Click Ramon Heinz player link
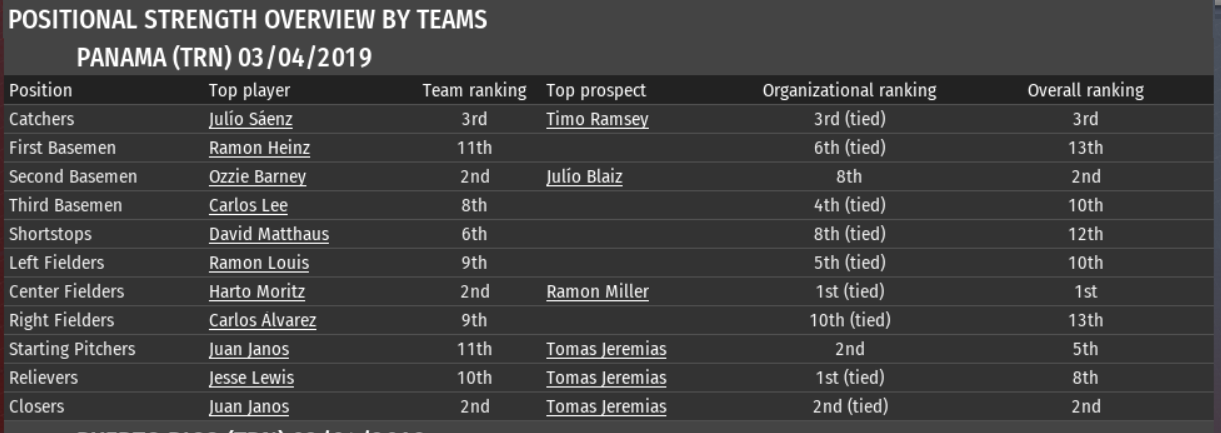This screenshot has height=433, width=1221. pyautogui.click(x=259, y=149)
